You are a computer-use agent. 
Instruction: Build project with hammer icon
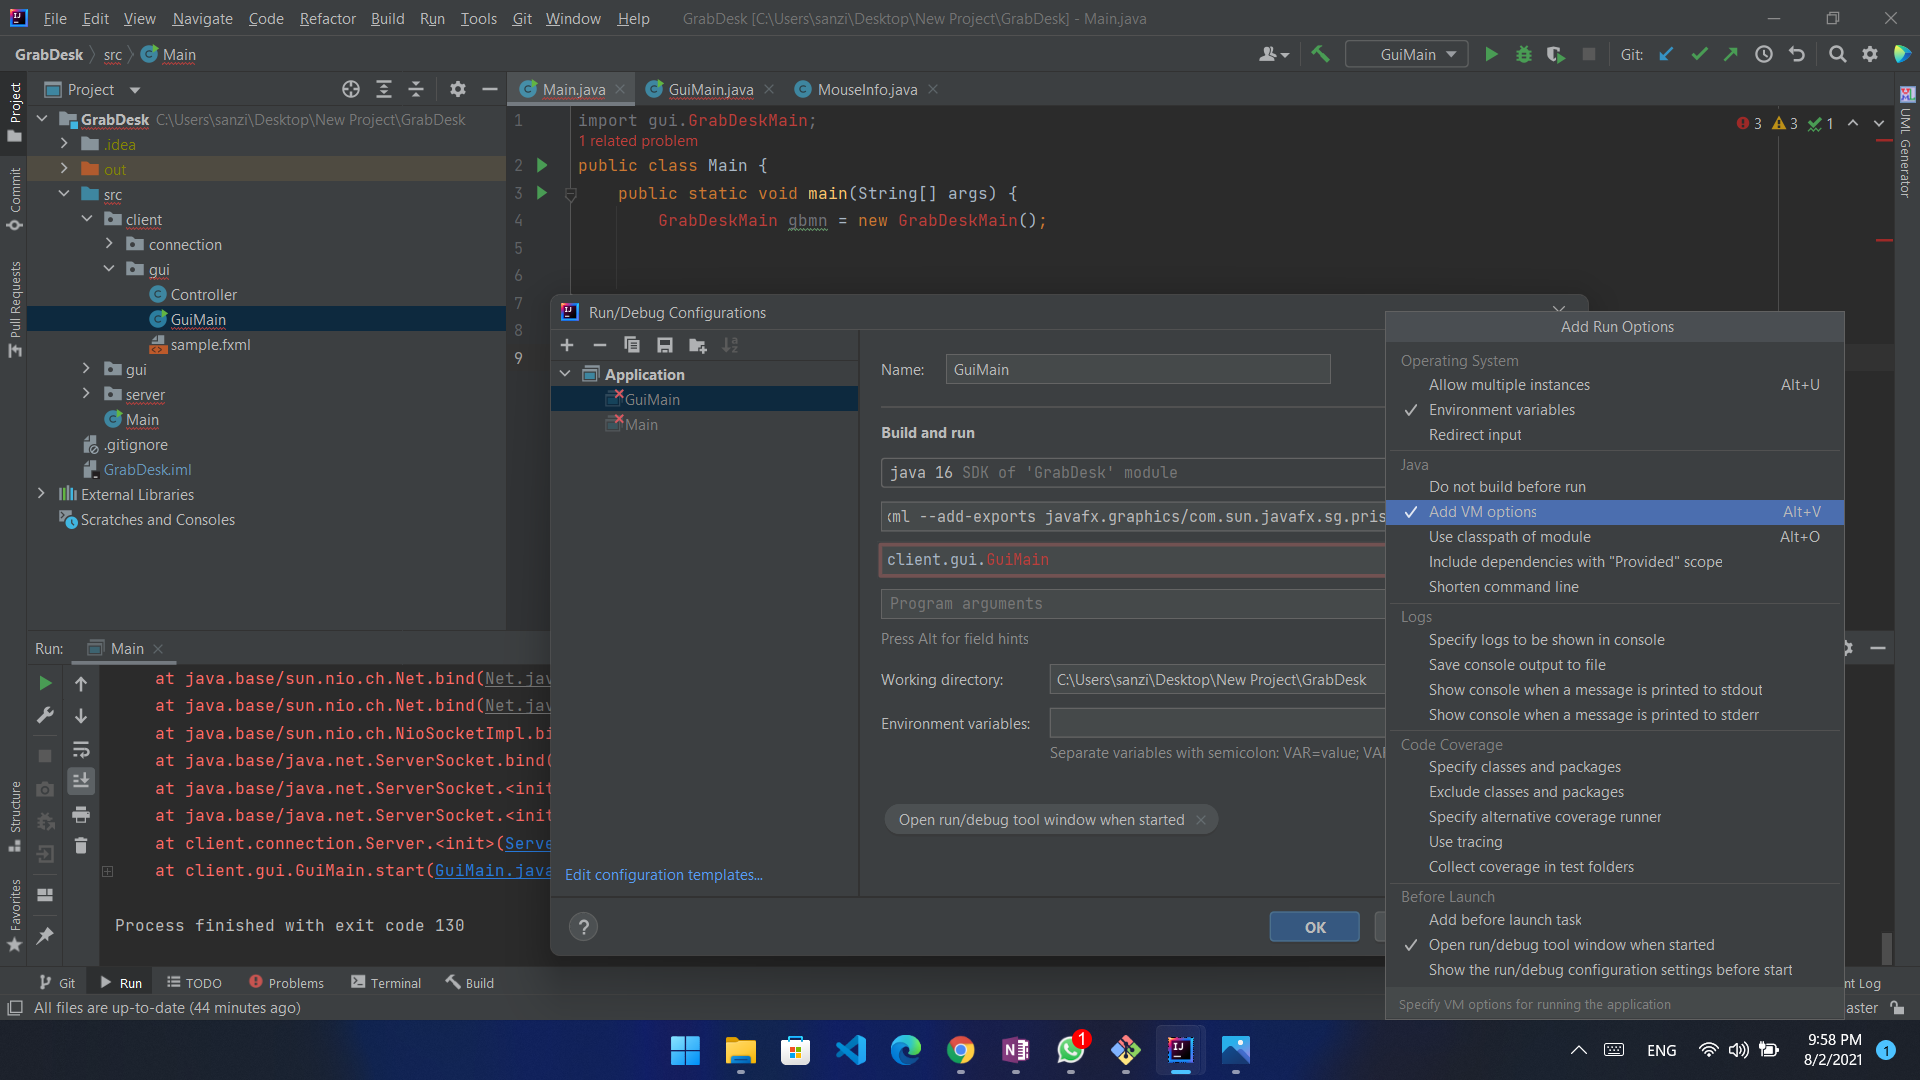point(1320,55)
